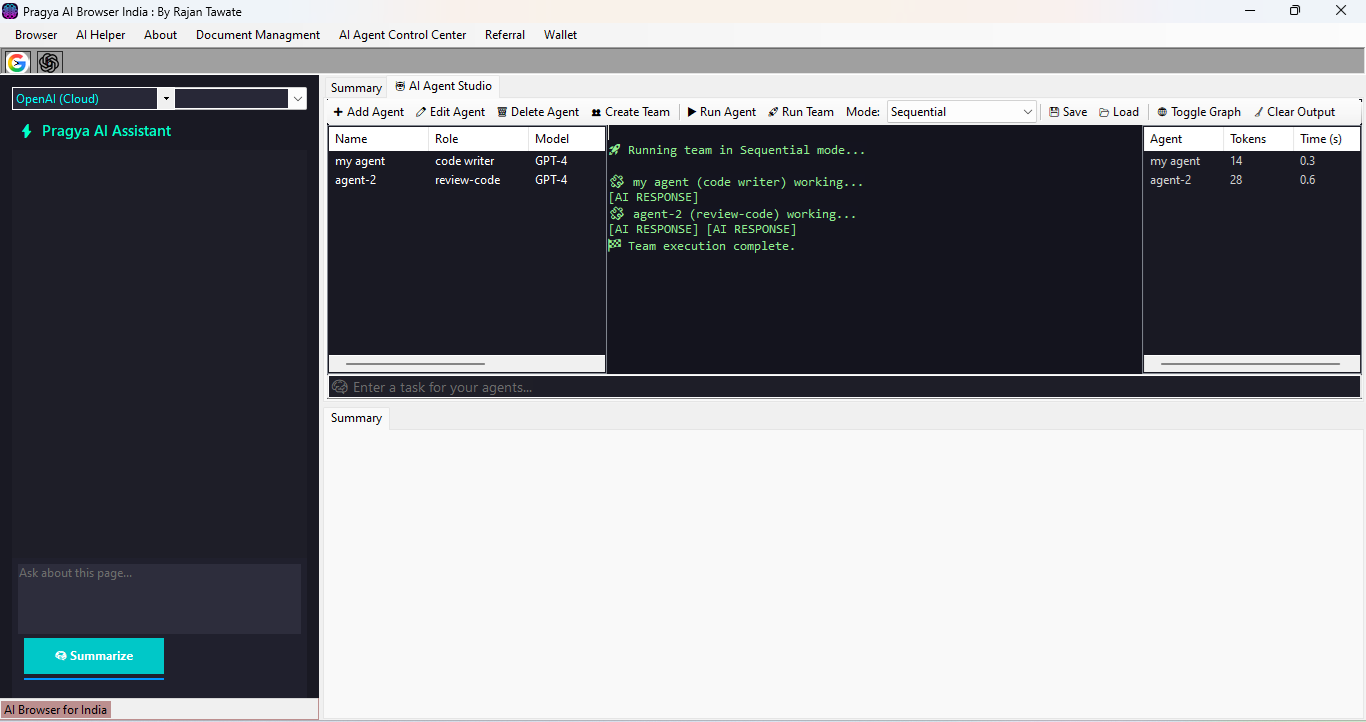Save the agent configuration
This screenshot has height=722, width=1366.
(1068, 112)
